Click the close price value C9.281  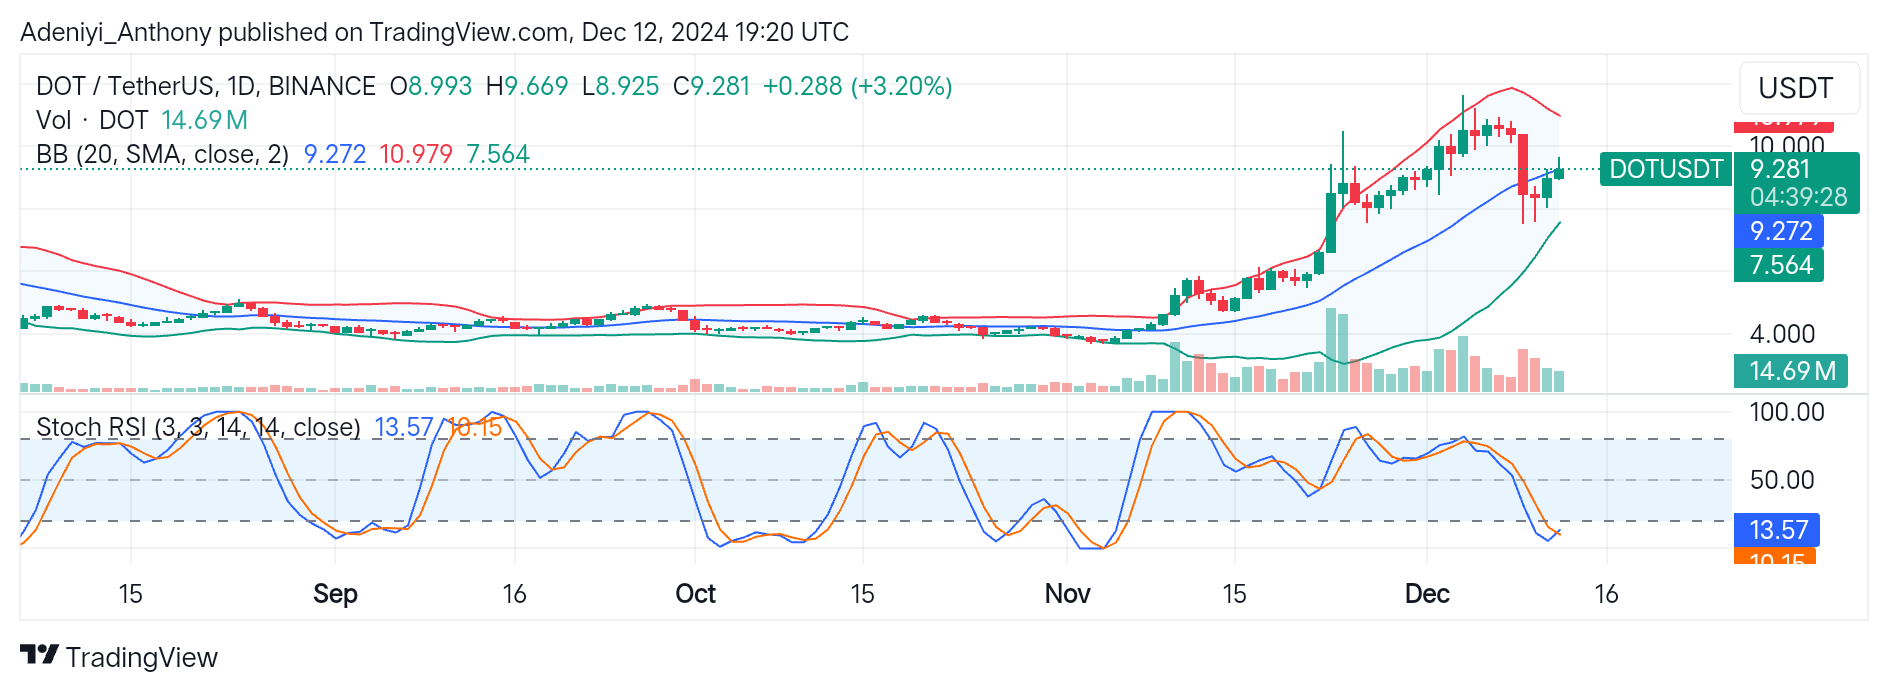tap(711, 86)
